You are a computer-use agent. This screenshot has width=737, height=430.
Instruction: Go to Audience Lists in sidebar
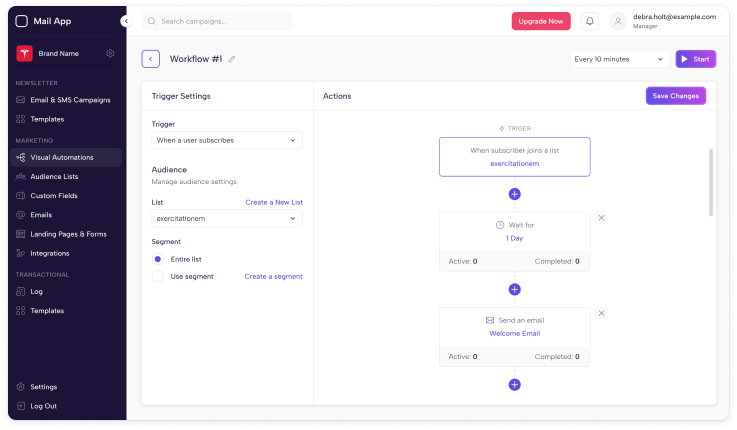point(55,176)
